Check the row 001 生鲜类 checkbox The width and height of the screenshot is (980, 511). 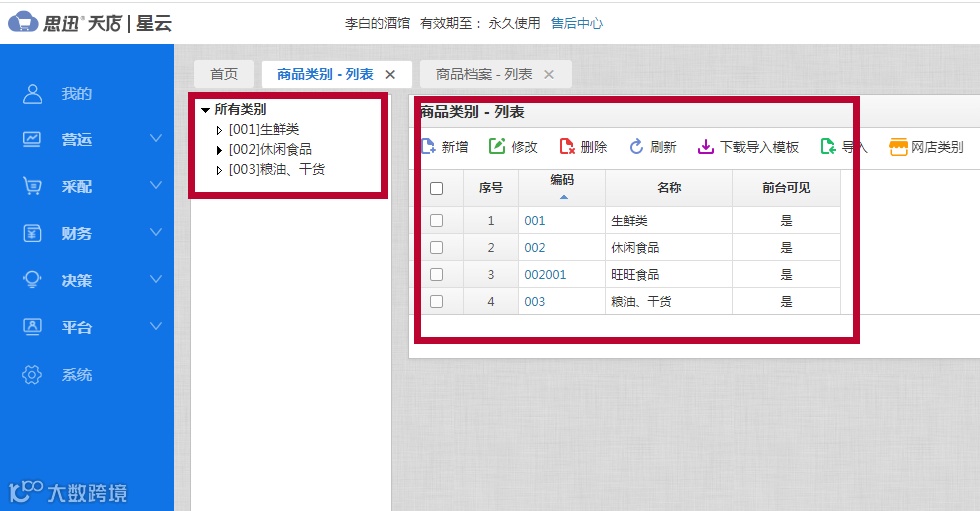tap(437, 221)
